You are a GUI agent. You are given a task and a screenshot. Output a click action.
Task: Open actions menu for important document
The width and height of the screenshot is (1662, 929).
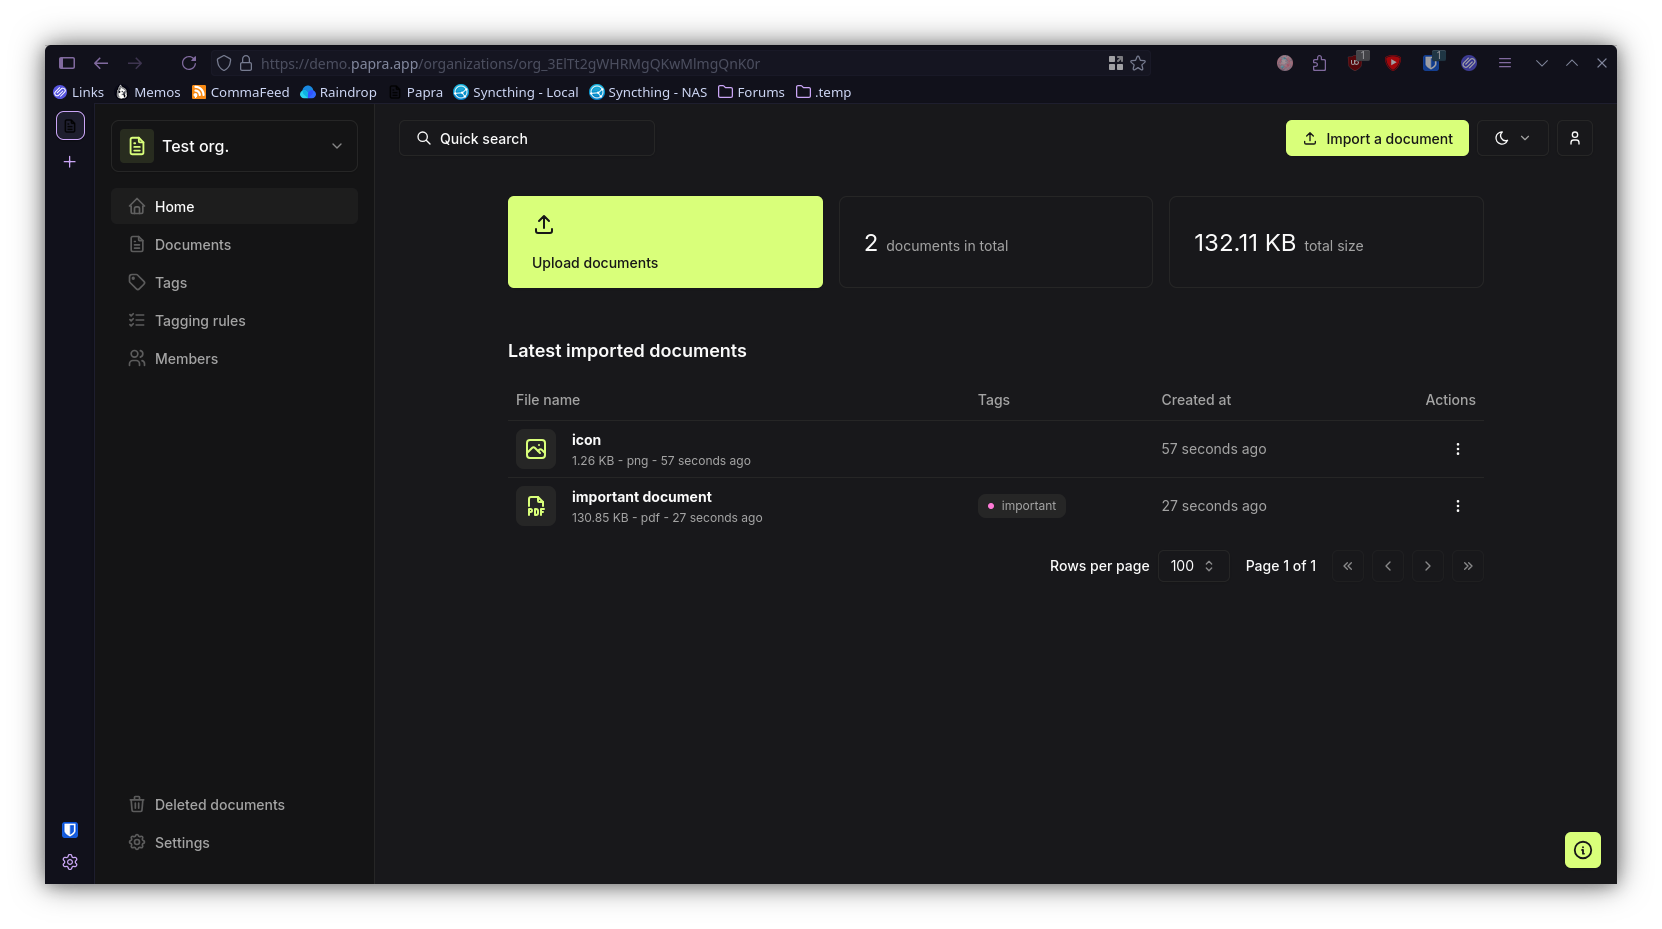point(1457,506)
